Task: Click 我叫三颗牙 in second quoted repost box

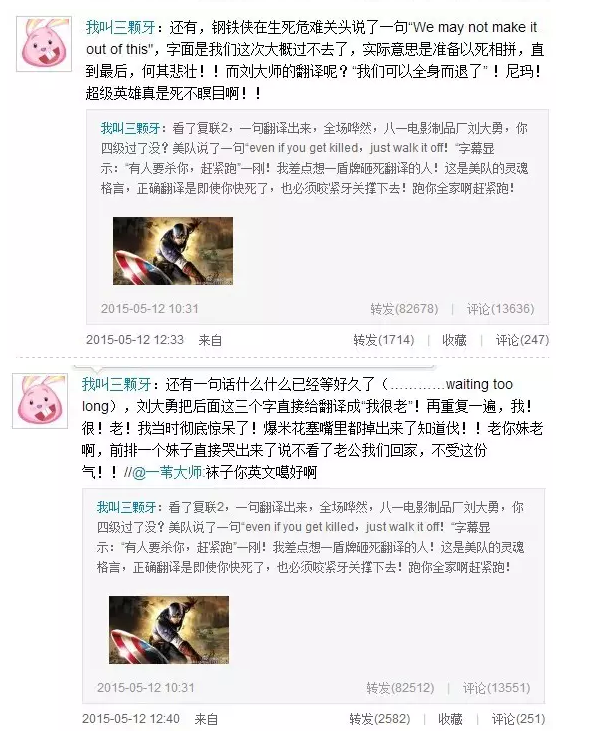Action: coord(127,507)
